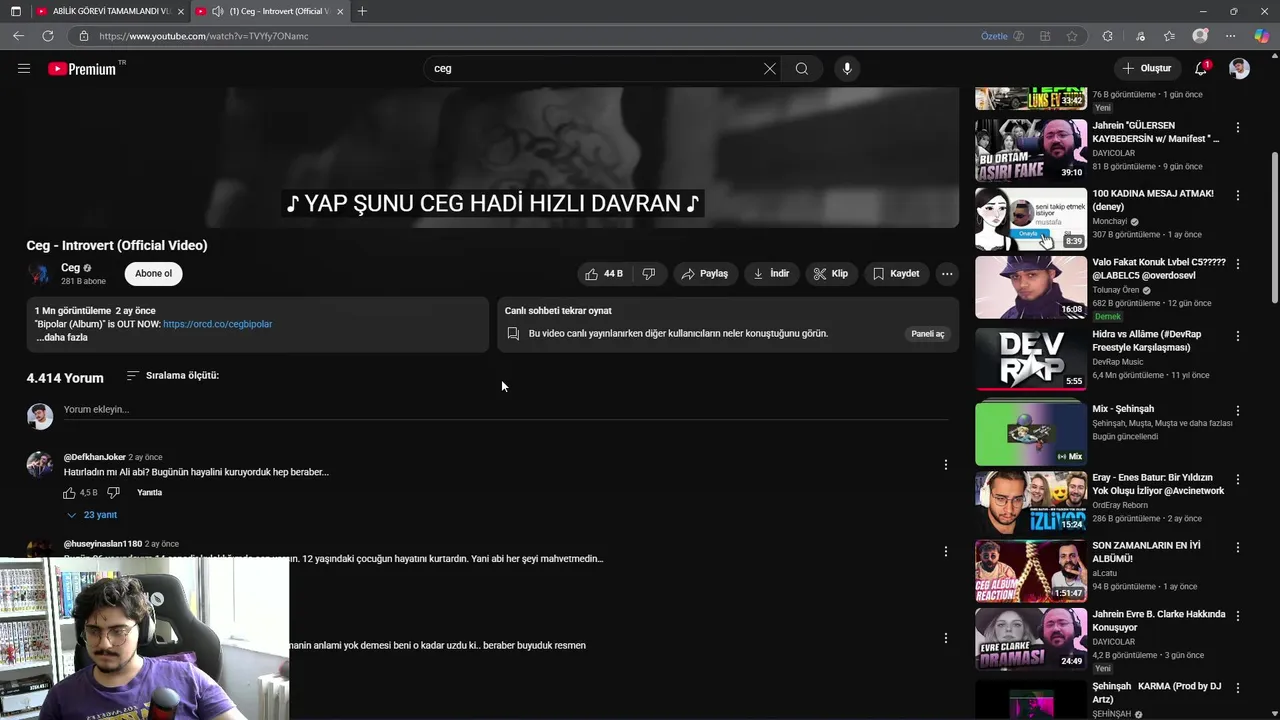Create a clip with Klip
Viewport: 1280px width, 720px height.
pos(830,273)
